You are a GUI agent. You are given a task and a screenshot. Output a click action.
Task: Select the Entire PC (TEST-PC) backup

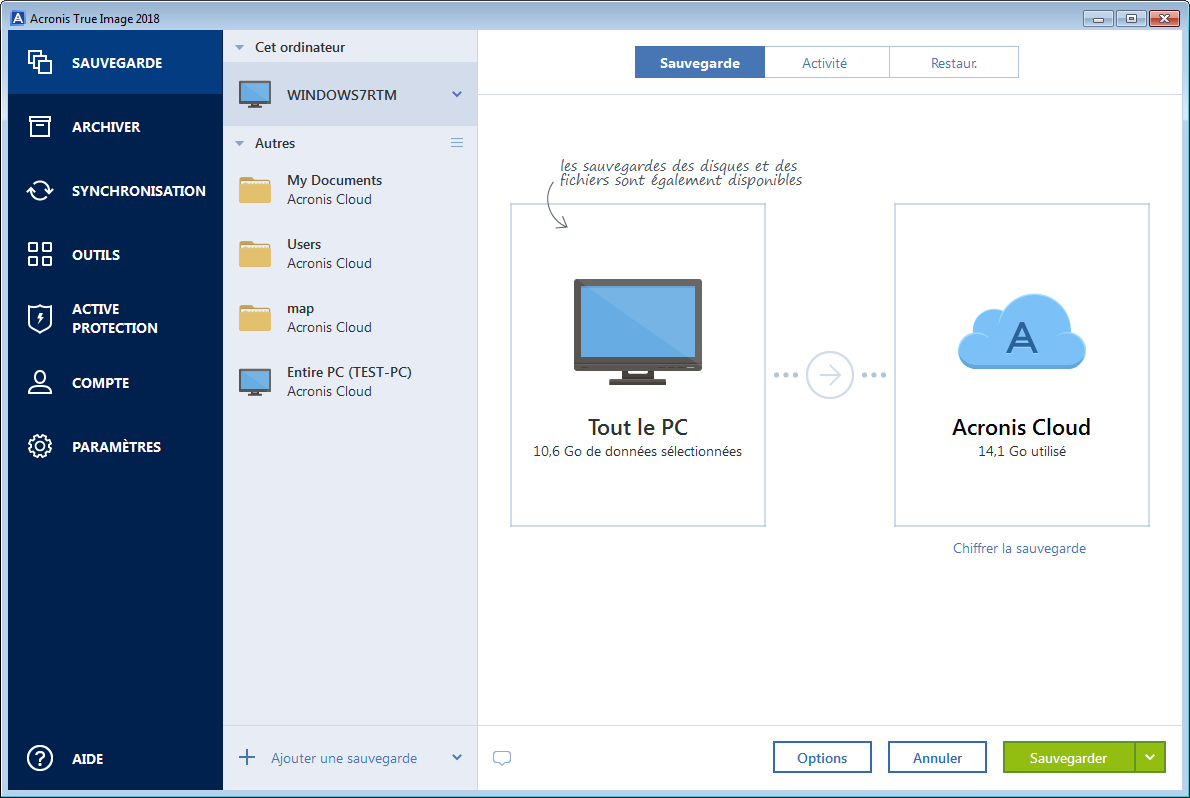point(350,382)
